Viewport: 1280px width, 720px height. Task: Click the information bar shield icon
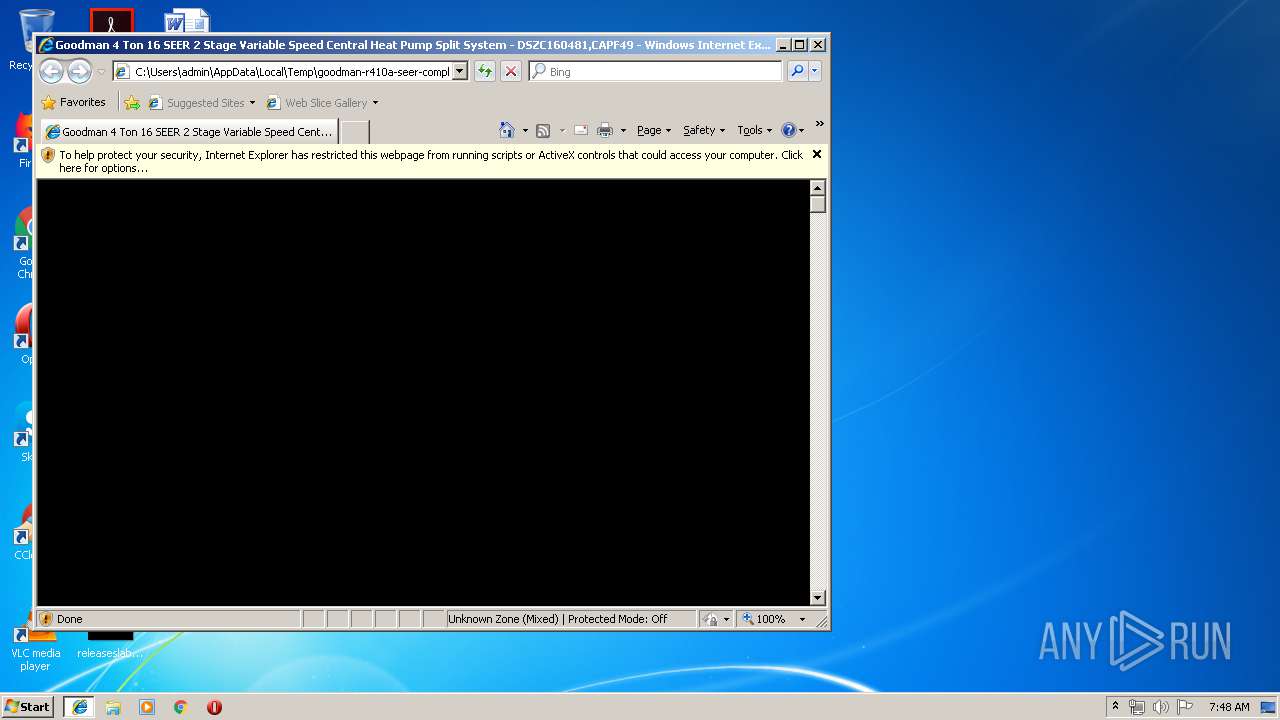(47, 155)
